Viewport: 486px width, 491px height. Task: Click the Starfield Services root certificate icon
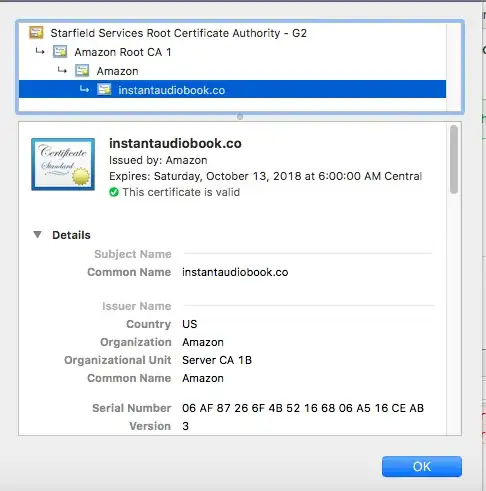coord(36,33)
